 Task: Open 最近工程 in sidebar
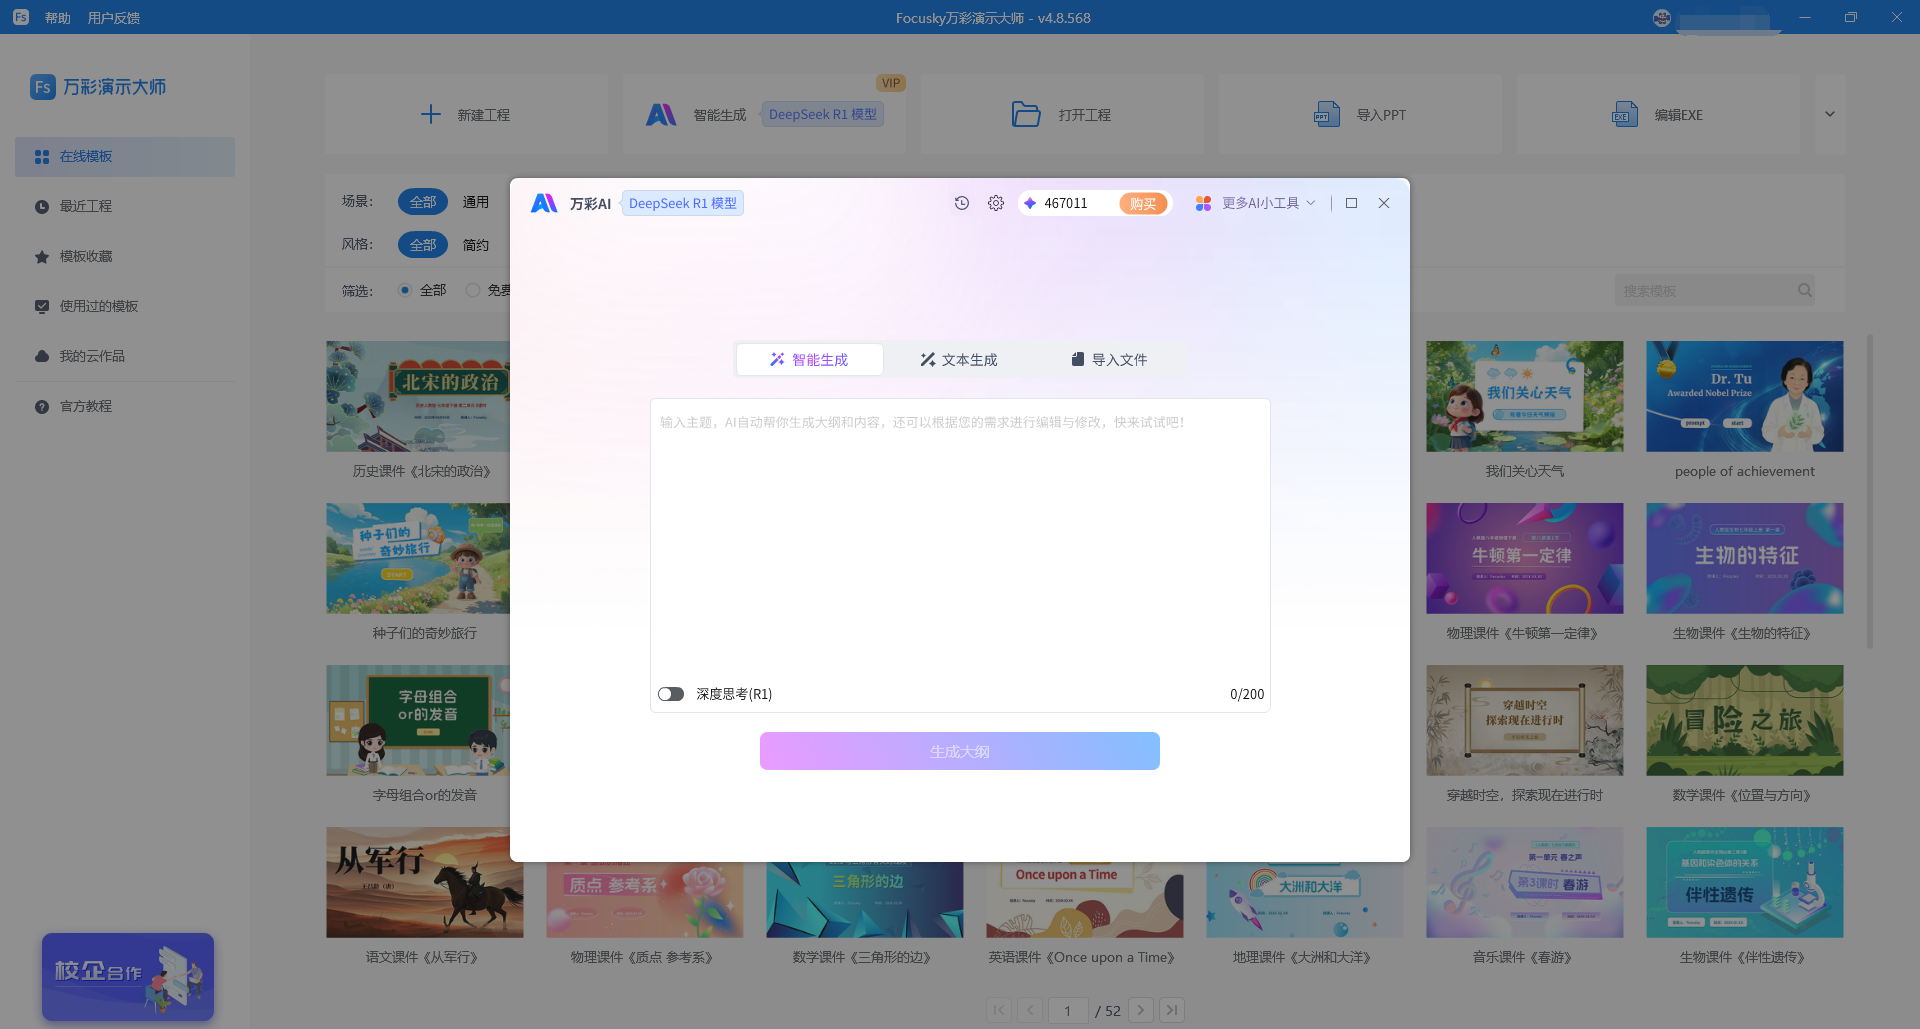(x=125, y=207)
